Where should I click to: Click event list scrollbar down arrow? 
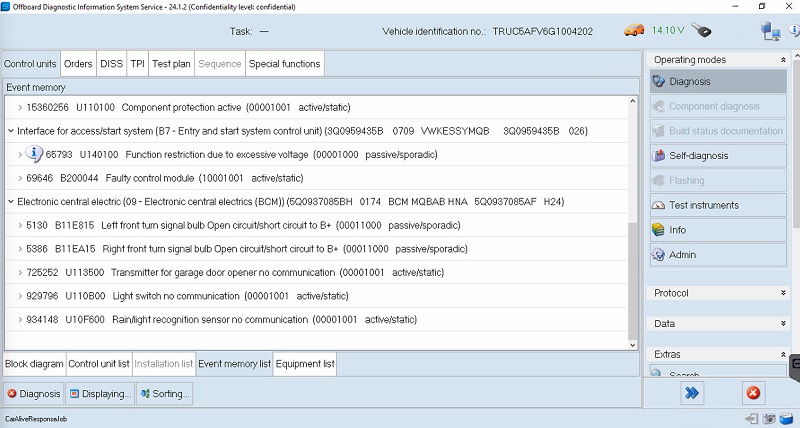tap(633, 345)
